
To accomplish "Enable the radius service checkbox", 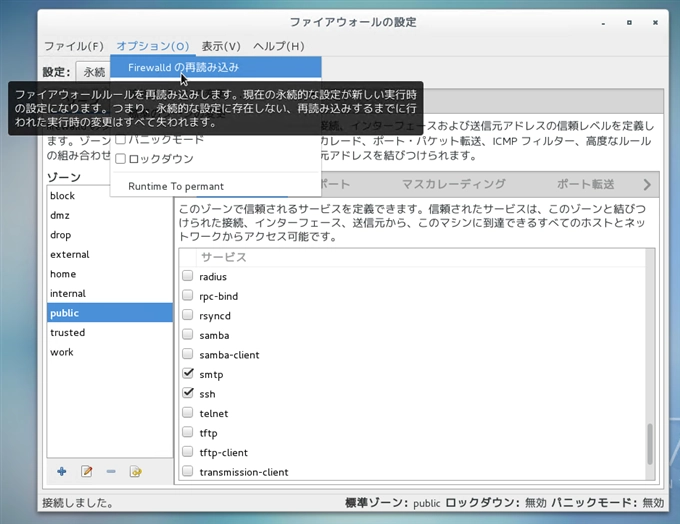I will (x=187, y=276).
